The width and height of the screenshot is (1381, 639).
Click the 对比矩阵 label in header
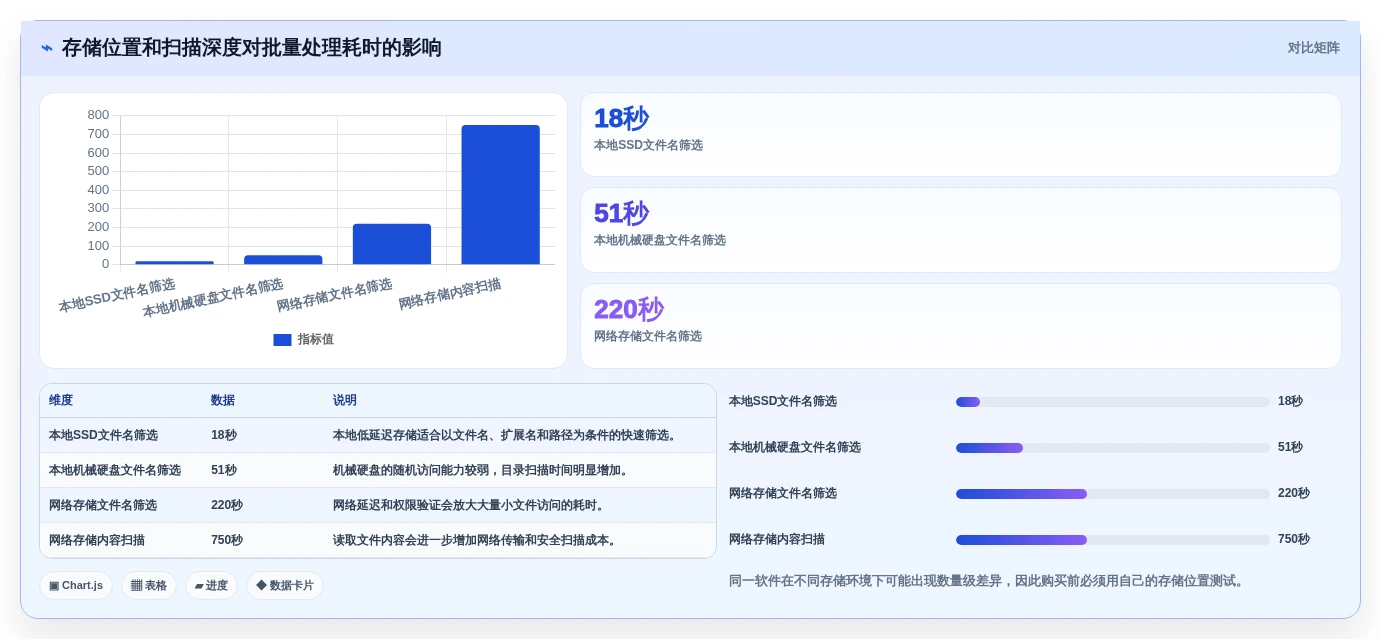pyautogui.click(x=1313, y=48)
